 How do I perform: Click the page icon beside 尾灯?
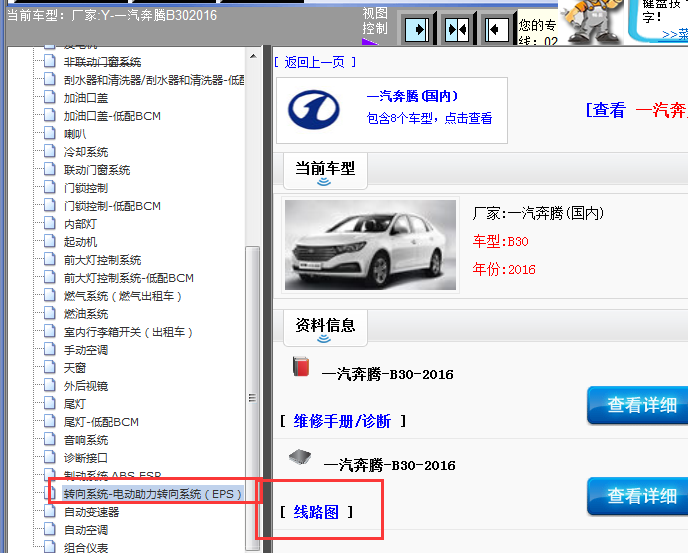(x=50, y=403)
